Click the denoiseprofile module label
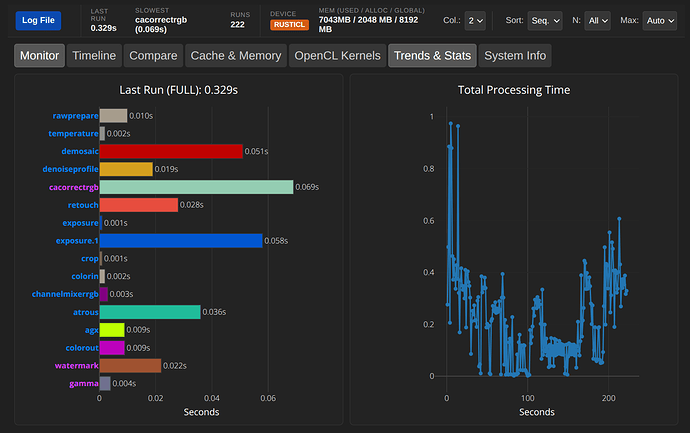Viewport: 690px width, 433px height. [x=63, y=169]
